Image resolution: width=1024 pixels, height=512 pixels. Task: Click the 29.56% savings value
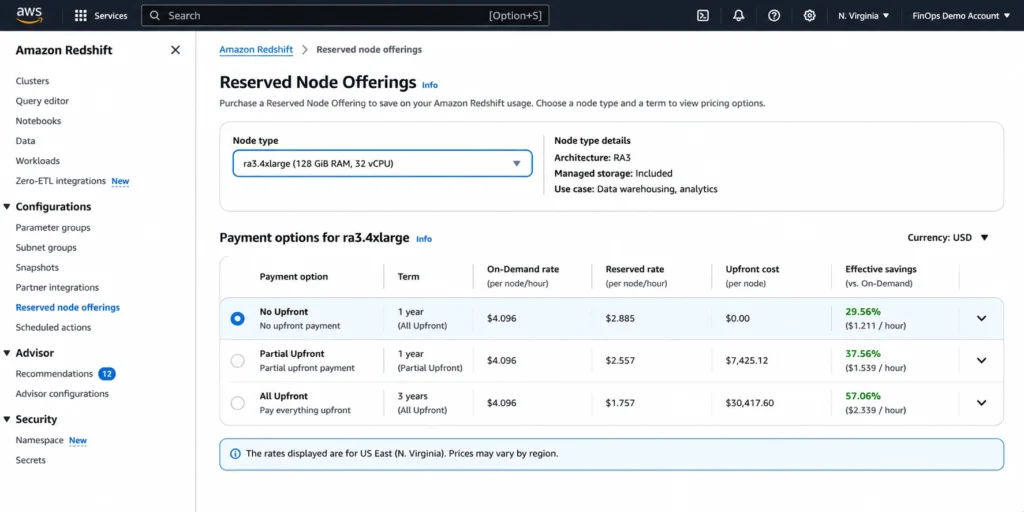click(x=863, y=312)
